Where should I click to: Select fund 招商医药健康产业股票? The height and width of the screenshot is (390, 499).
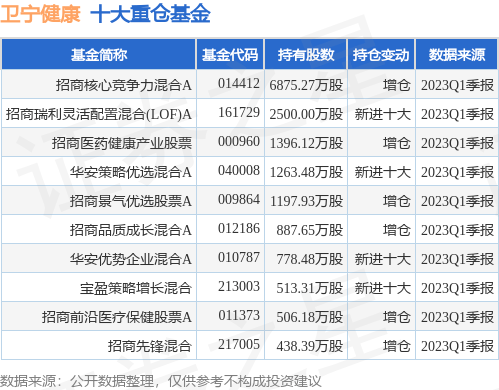tap(122, 143)
